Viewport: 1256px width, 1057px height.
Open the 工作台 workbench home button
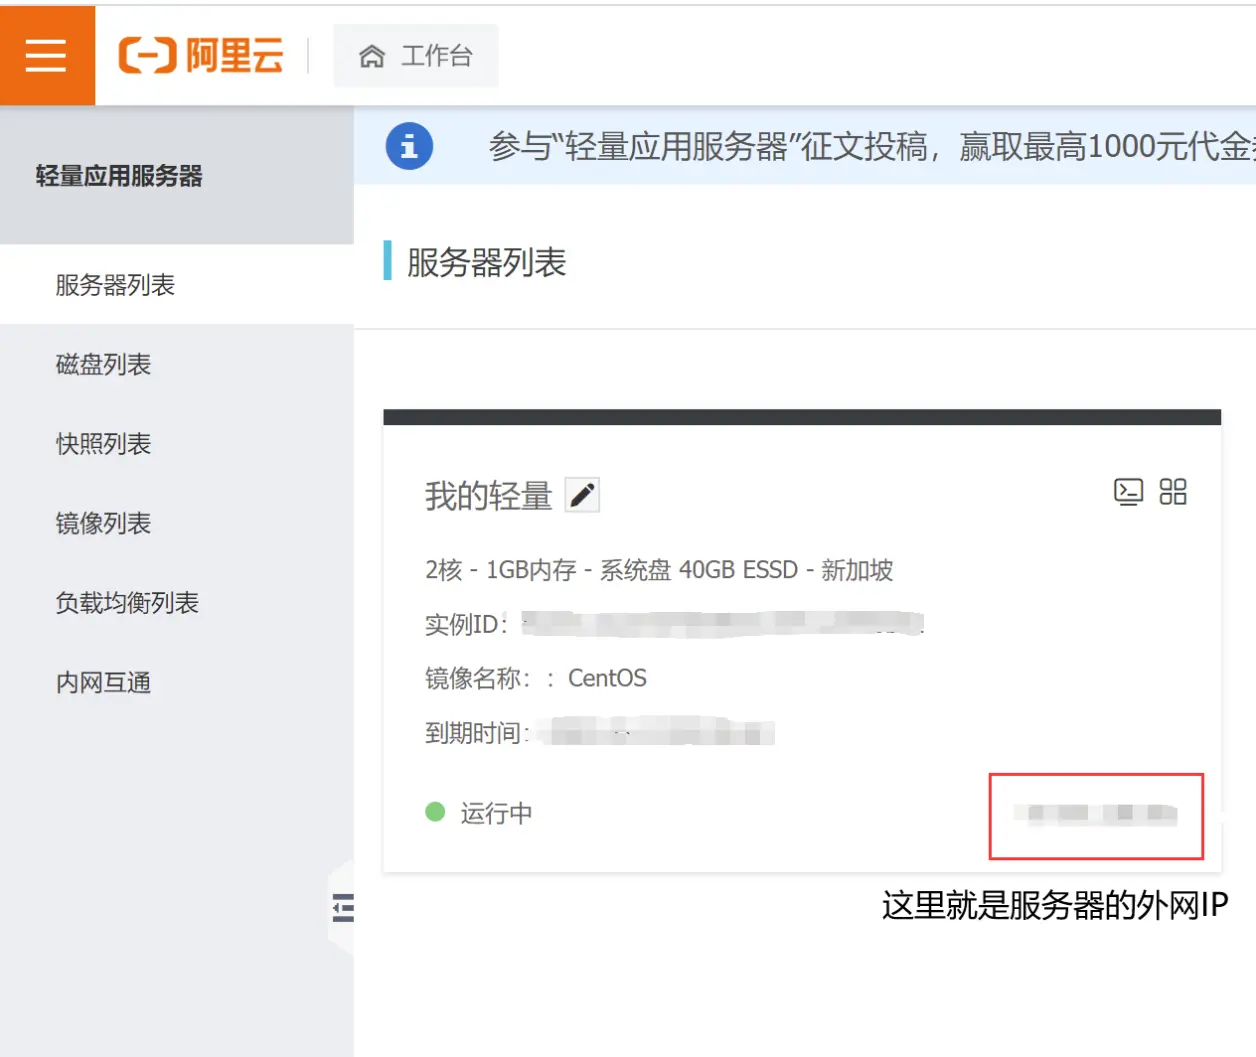[416, 56]
